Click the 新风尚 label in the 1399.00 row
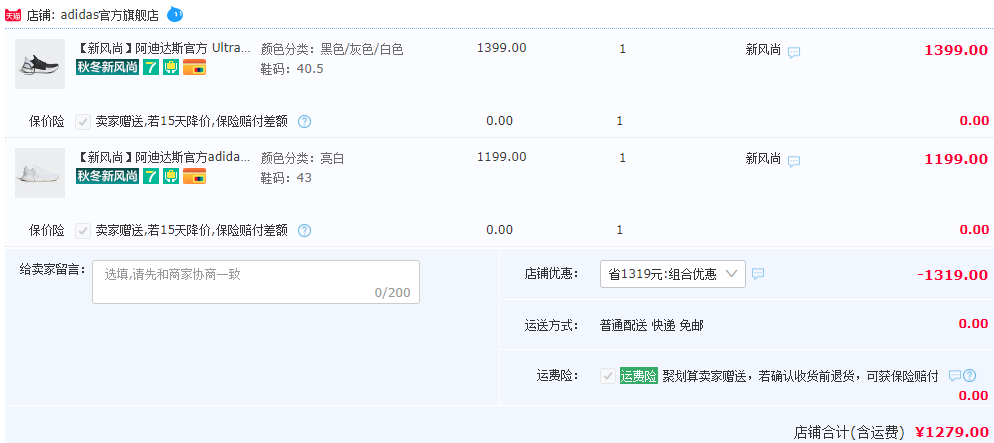994x443 pixels. coord(763,51)
